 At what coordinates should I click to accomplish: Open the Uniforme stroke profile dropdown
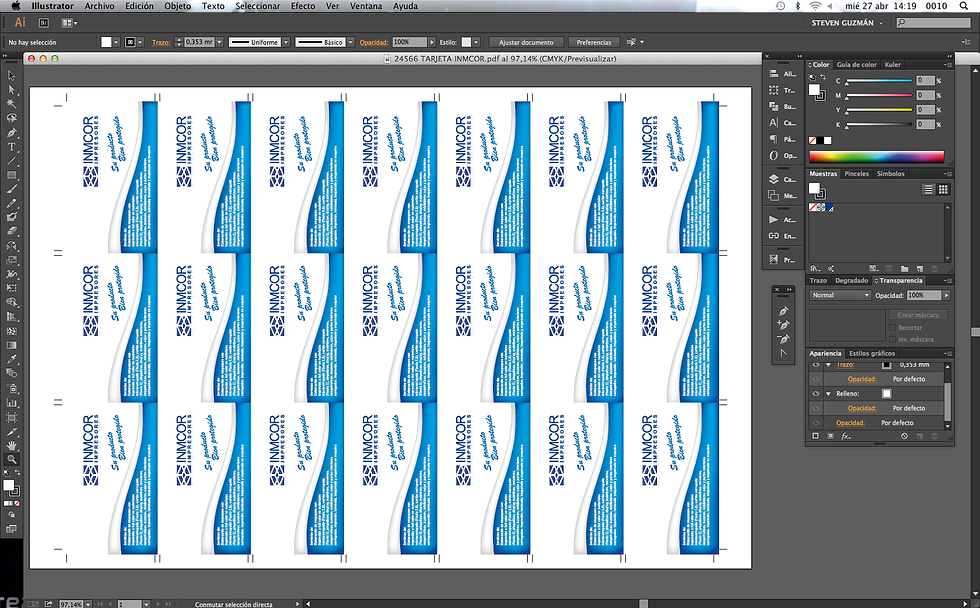coord(286,42)
